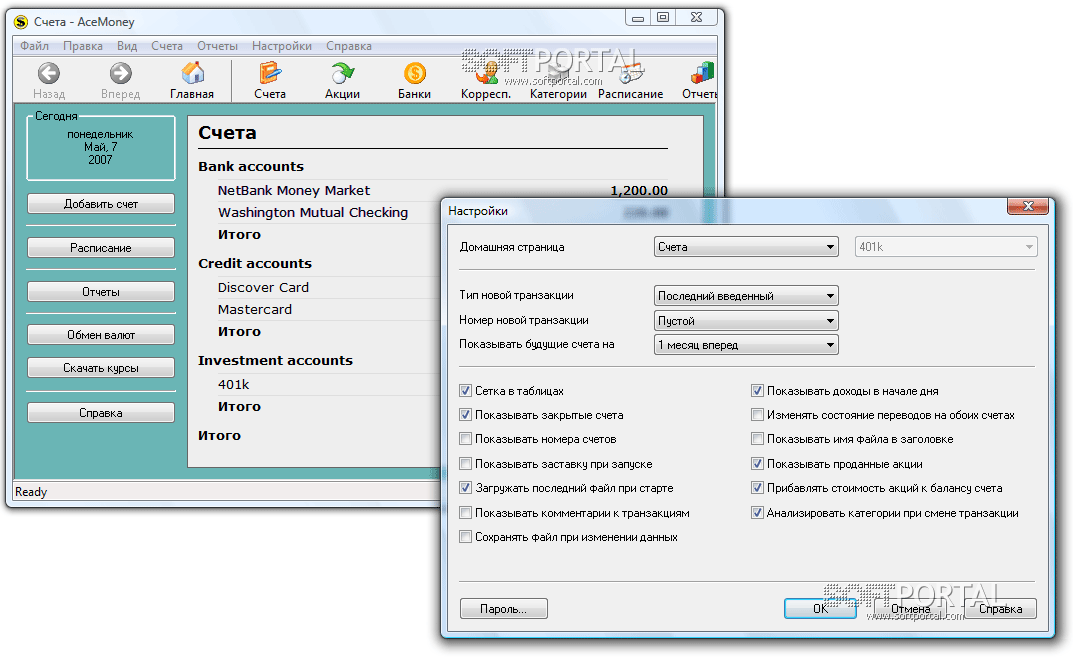
Task: Enable 'Показывать имя файла в заголовке'
Action: click(x=757, y=439)
